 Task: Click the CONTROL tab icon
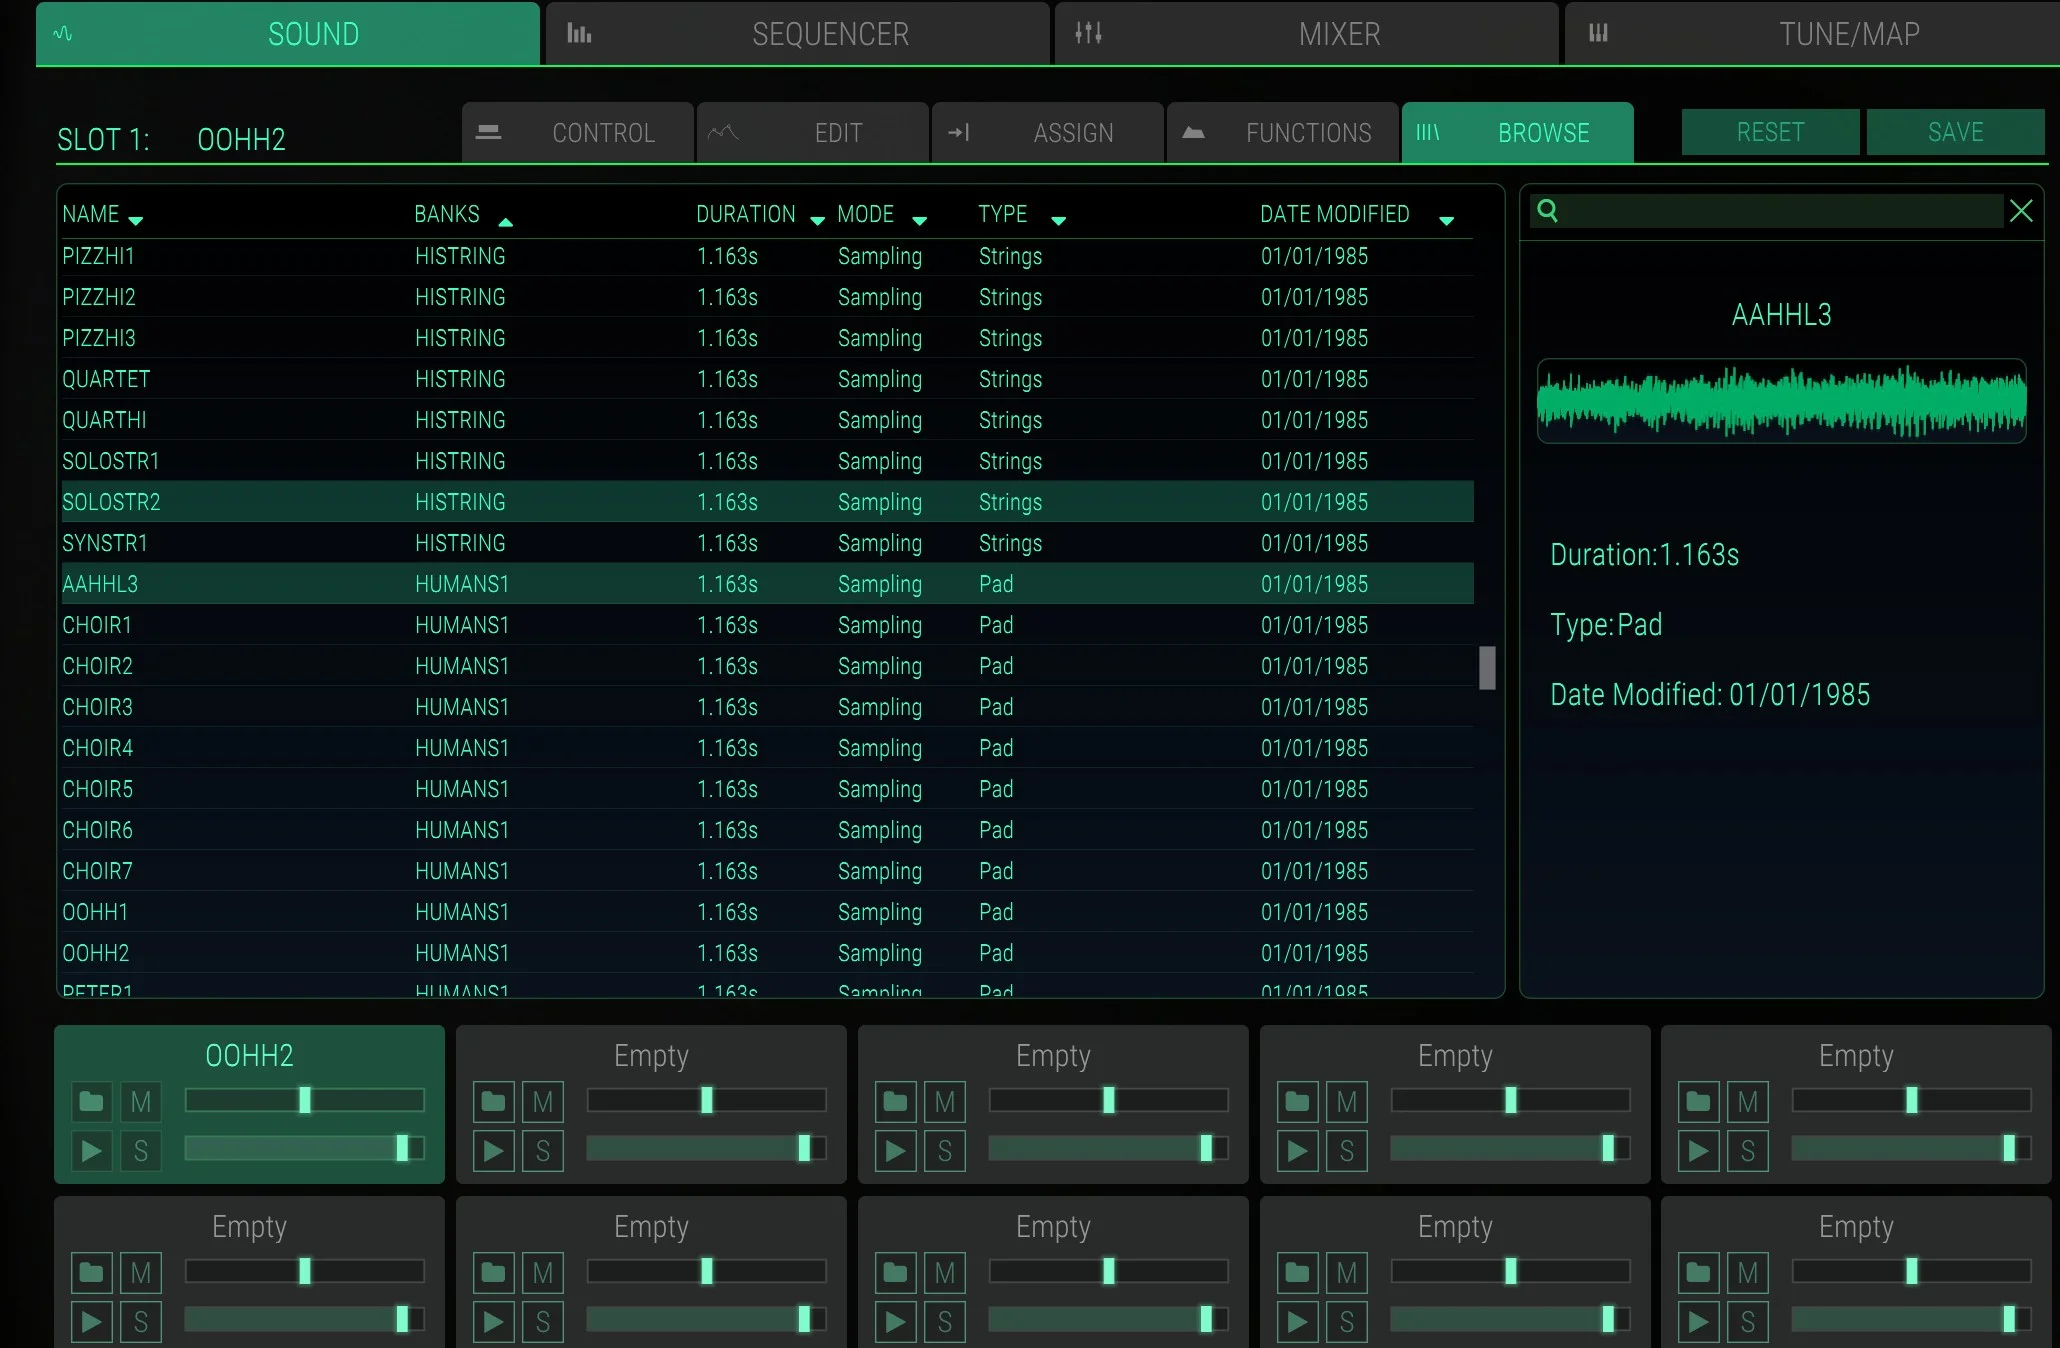[x=488, y=132]
